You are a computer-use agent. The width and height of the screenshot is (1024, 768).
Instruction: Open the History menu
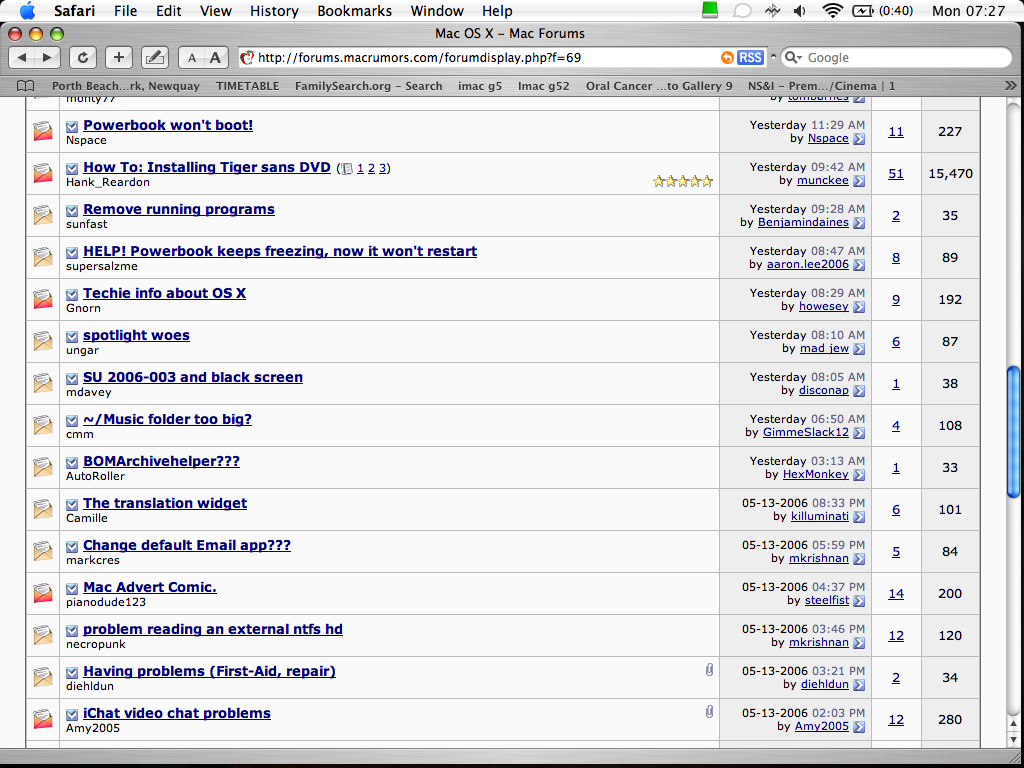[274, 10]
